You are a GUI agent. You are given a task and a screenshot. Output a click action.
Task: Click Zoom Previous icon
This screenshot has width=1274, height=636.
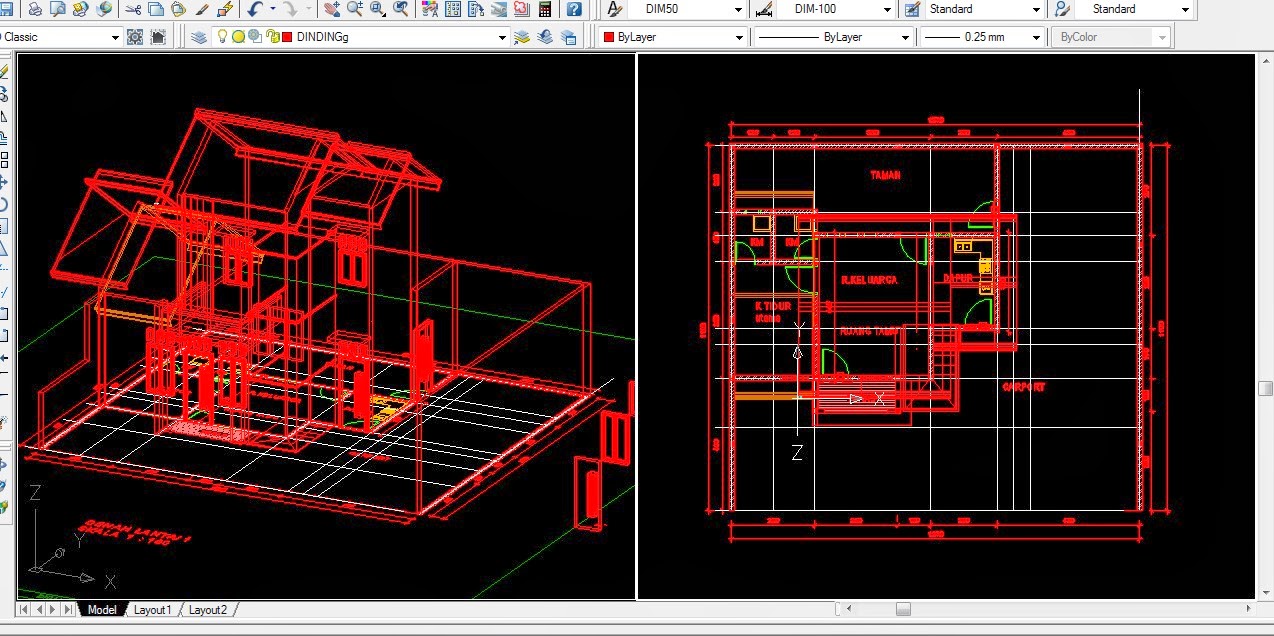(401, 9)
